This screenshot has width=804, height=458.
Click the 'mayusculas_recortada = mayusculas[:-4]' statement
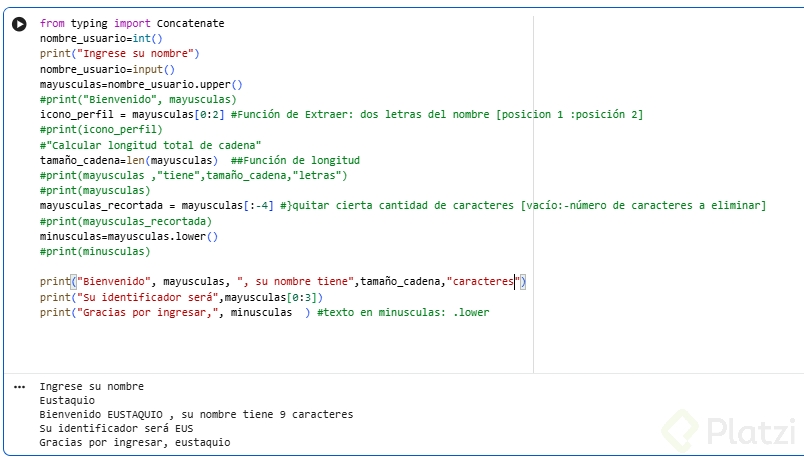pos(157,206)
